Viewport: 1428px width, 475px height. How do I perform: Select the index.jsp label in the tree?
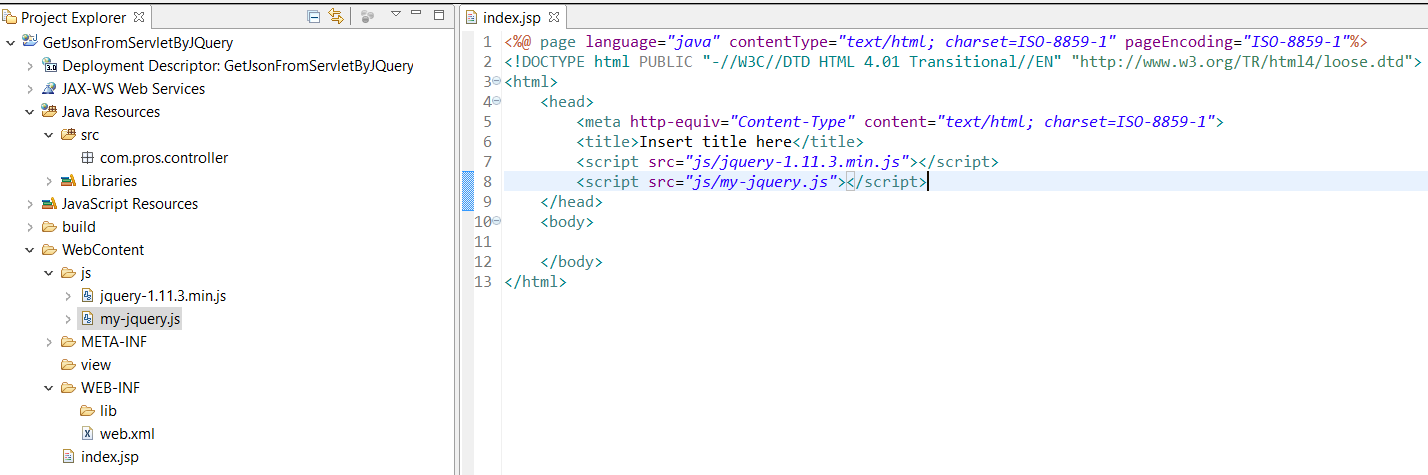coord(110,457)
